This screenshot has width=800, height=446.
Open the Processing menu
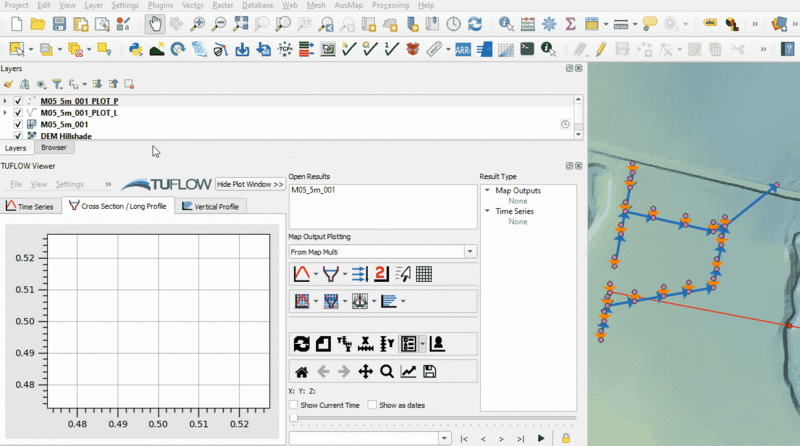click(x=389, y=5)
